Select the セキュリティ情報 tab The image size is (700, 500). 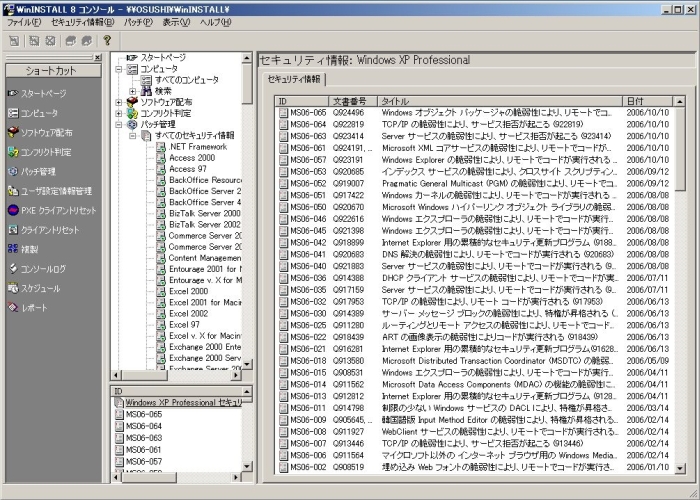click(x=294, y=79)
